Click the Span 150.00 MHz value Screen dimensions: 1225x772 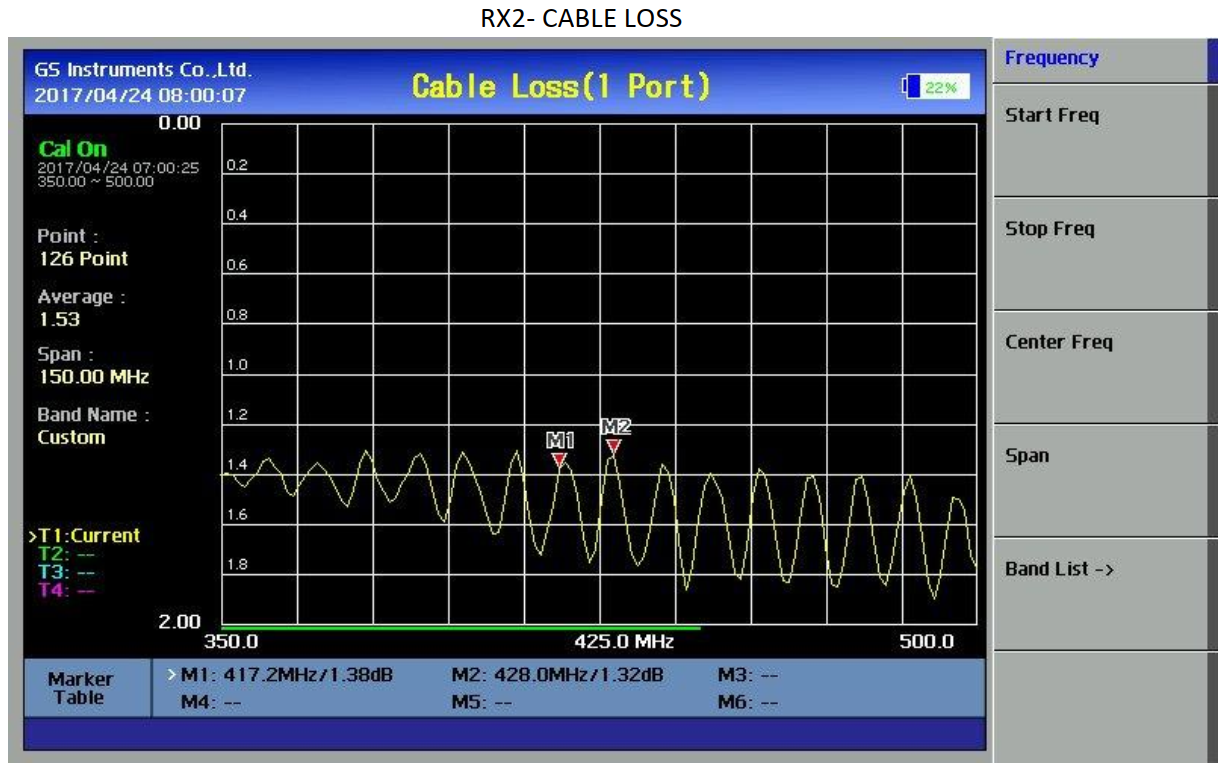[x=93, y=377]
